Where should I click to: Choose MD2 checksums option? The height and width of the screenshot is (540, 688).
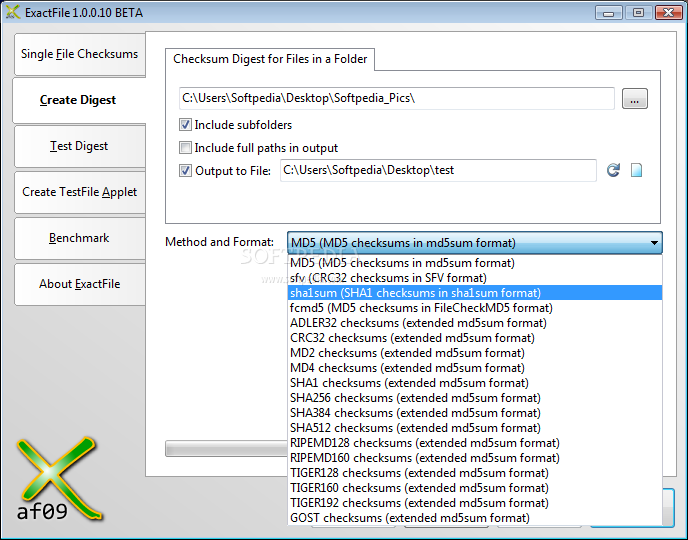pos(475,353)
